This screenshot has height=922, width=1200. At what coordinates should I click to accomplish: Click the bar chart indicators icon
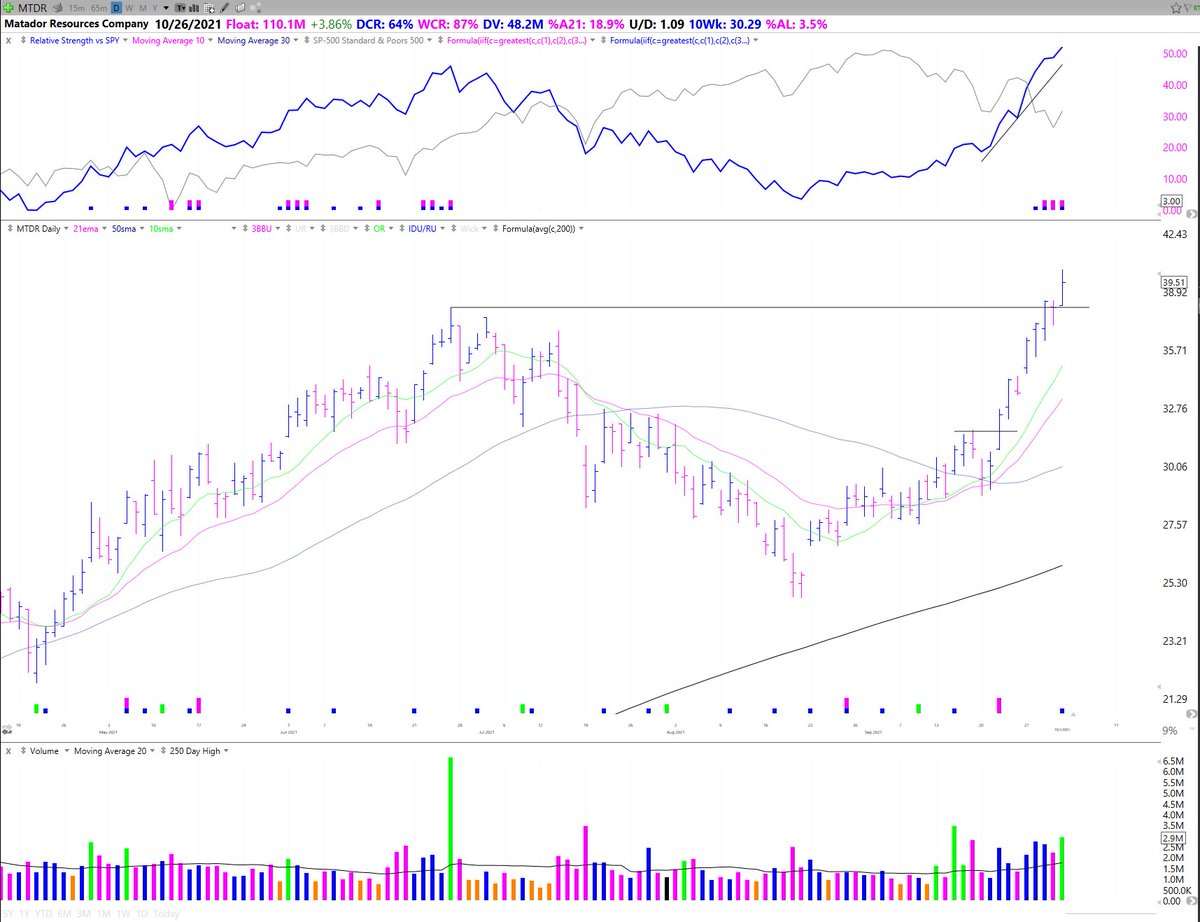[x=194, y=8]
